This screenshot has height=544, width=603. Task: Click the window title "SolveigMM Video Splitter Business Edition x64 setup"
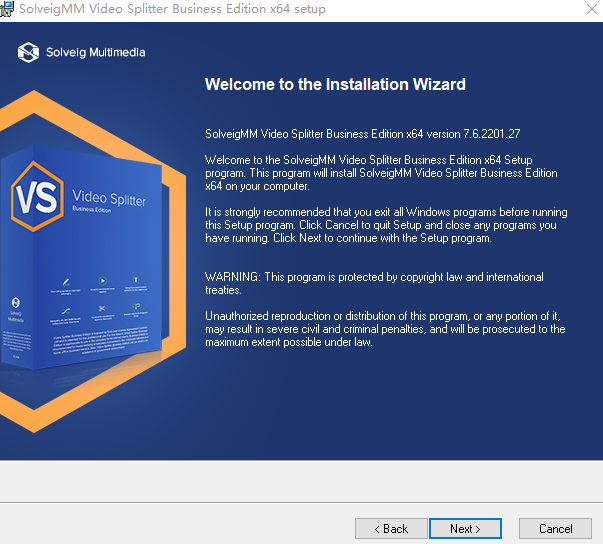[x=172, y=9]
